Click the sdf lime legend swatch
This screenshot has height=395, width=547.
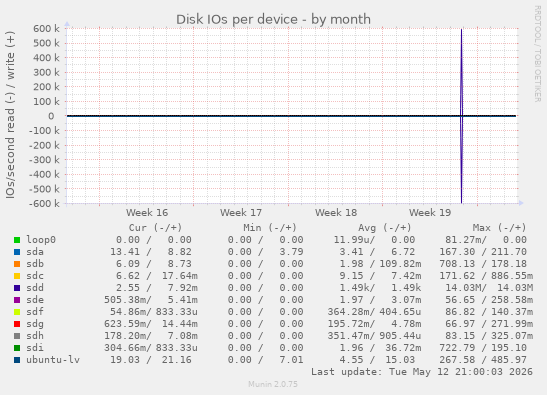pos(17,312)
